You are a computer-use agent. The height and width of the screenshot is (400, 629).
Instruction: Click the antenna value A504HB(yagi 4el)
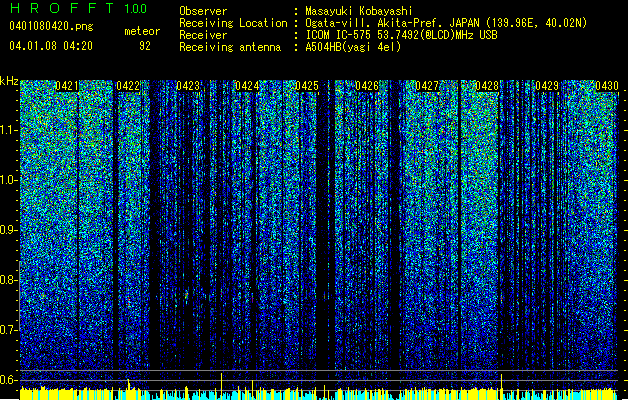353,47
